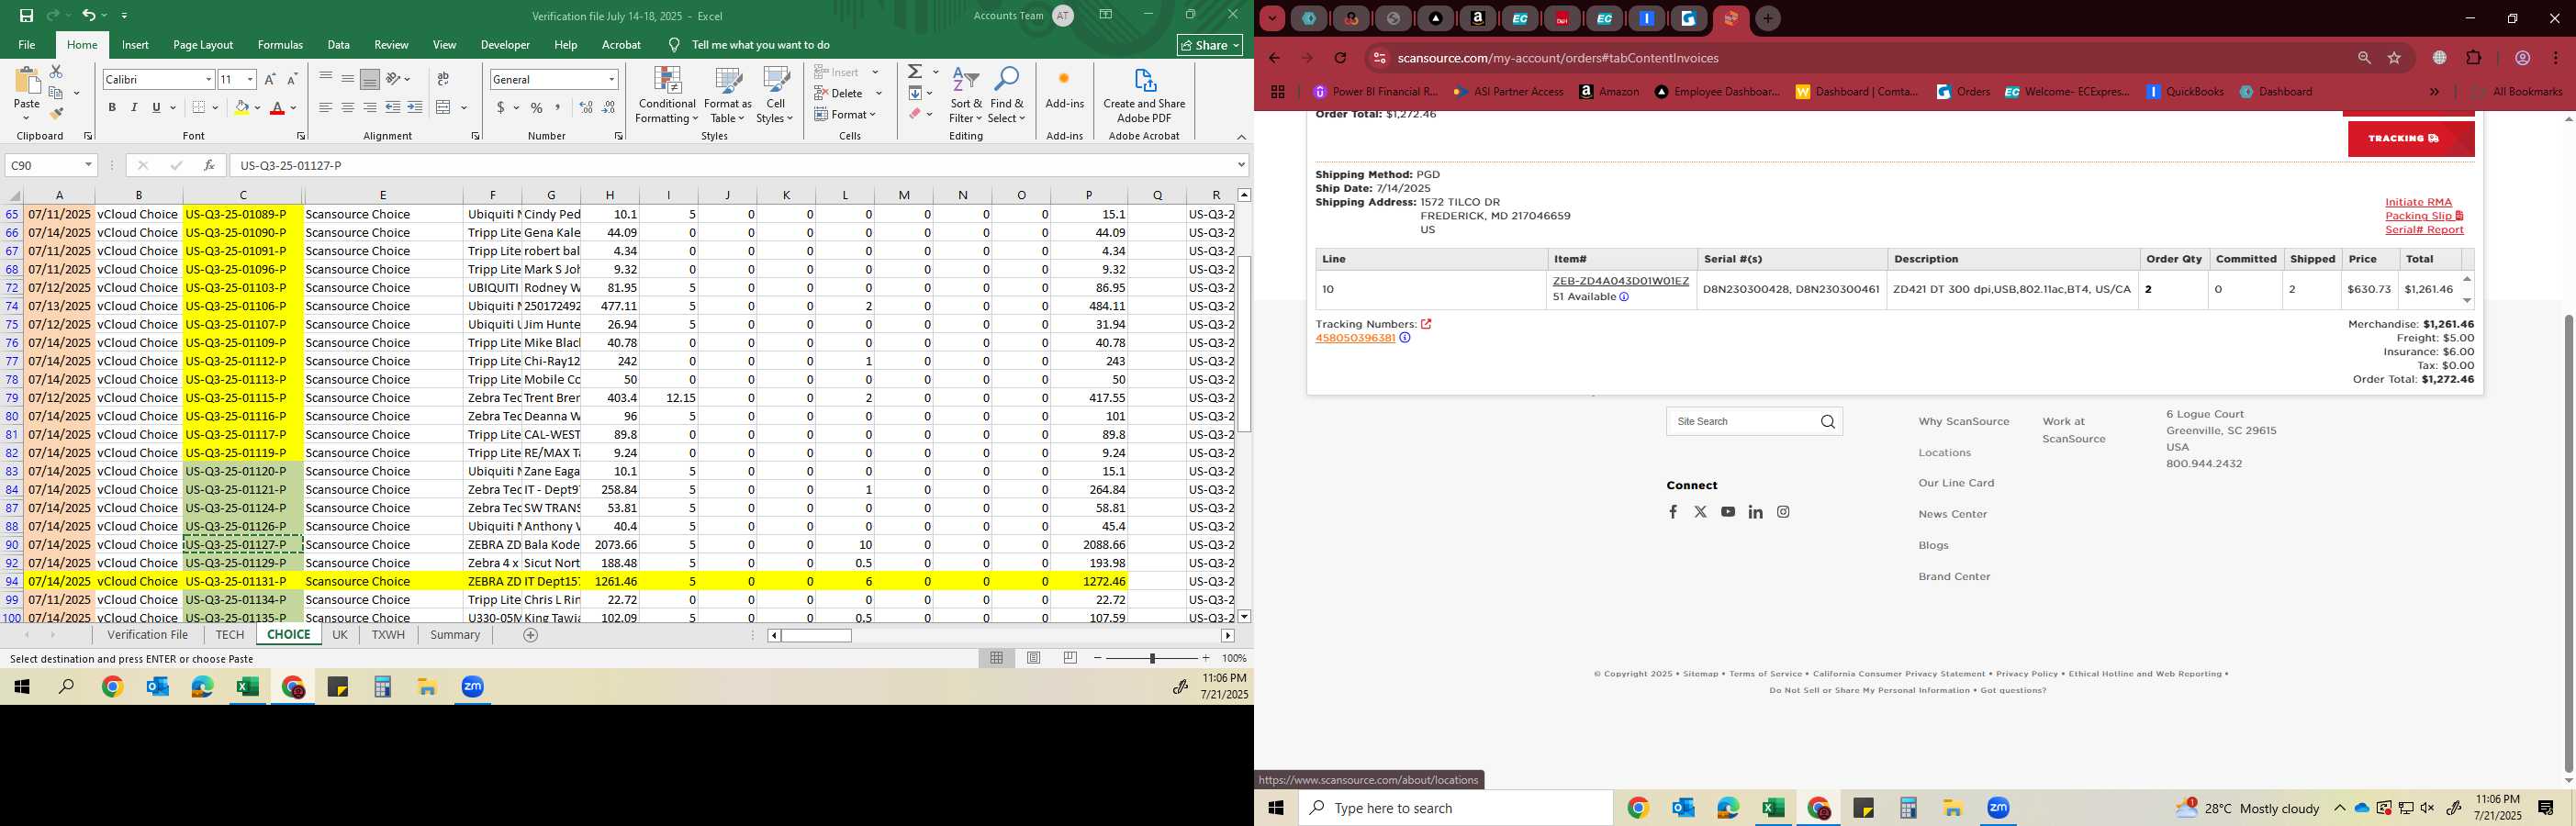Open the Formulas ribbon tab
Image resolution: width=2576 pixels, height=826 pixels.
pos(280,45)
